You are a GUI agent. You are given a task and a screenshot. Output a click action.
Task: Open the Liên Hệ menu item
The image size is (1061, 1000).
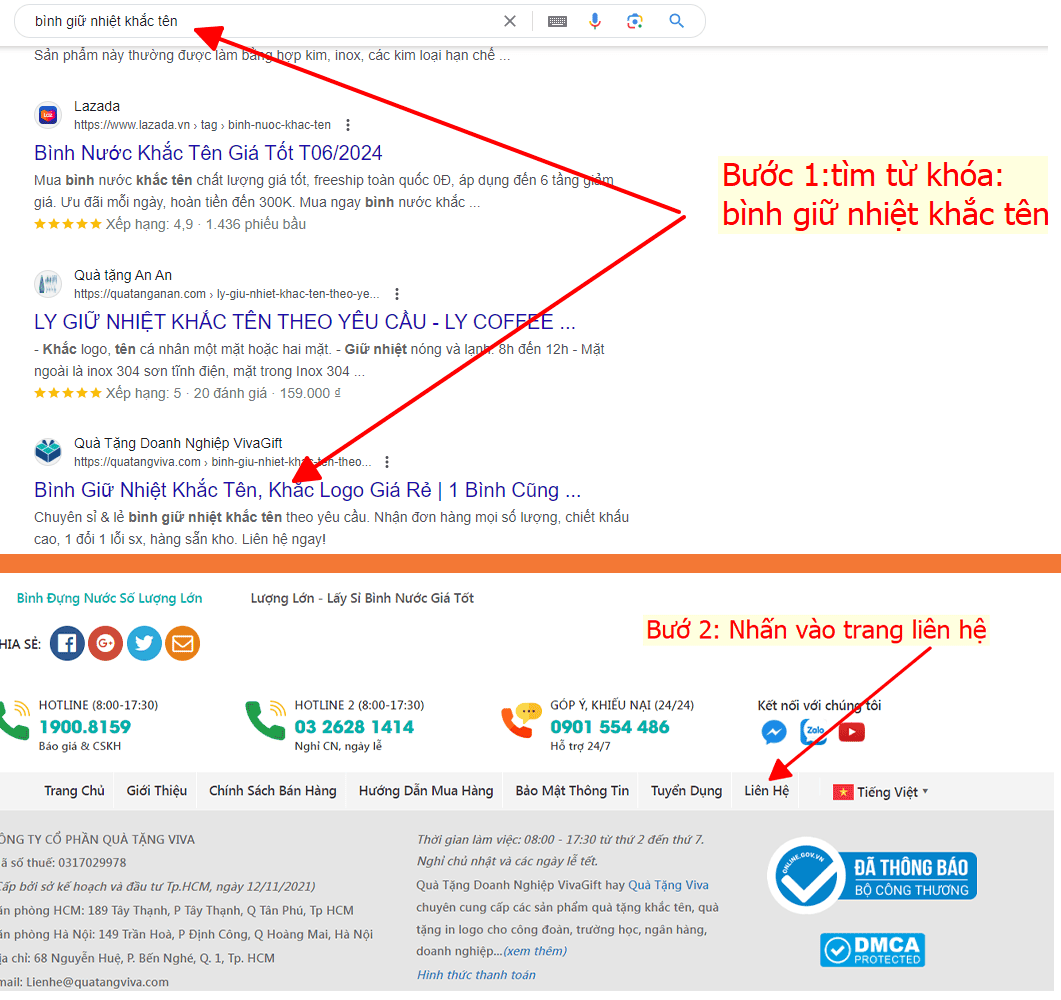click(766, 791)
